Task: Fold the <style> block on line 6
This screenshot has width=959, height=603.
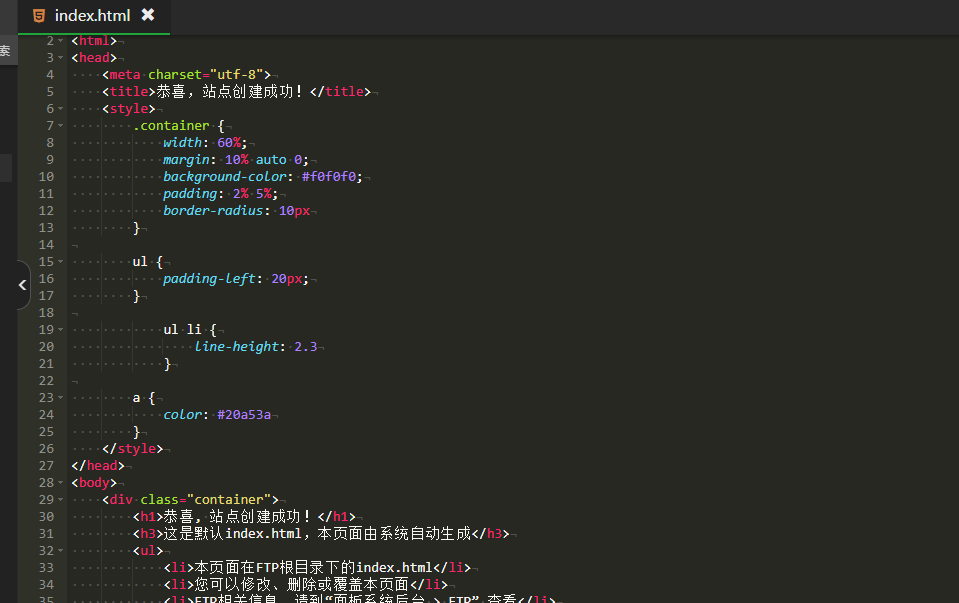Action: click(61, 108)
